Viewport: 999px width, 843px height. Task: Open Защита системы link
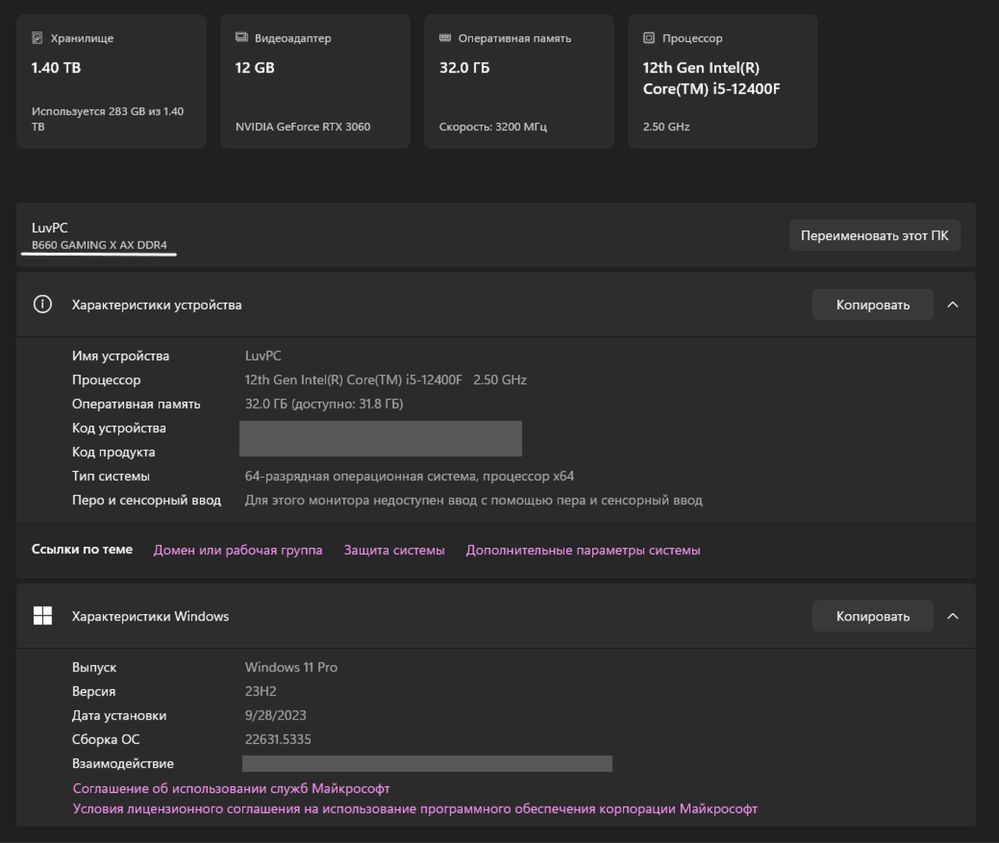click(394, 550)
